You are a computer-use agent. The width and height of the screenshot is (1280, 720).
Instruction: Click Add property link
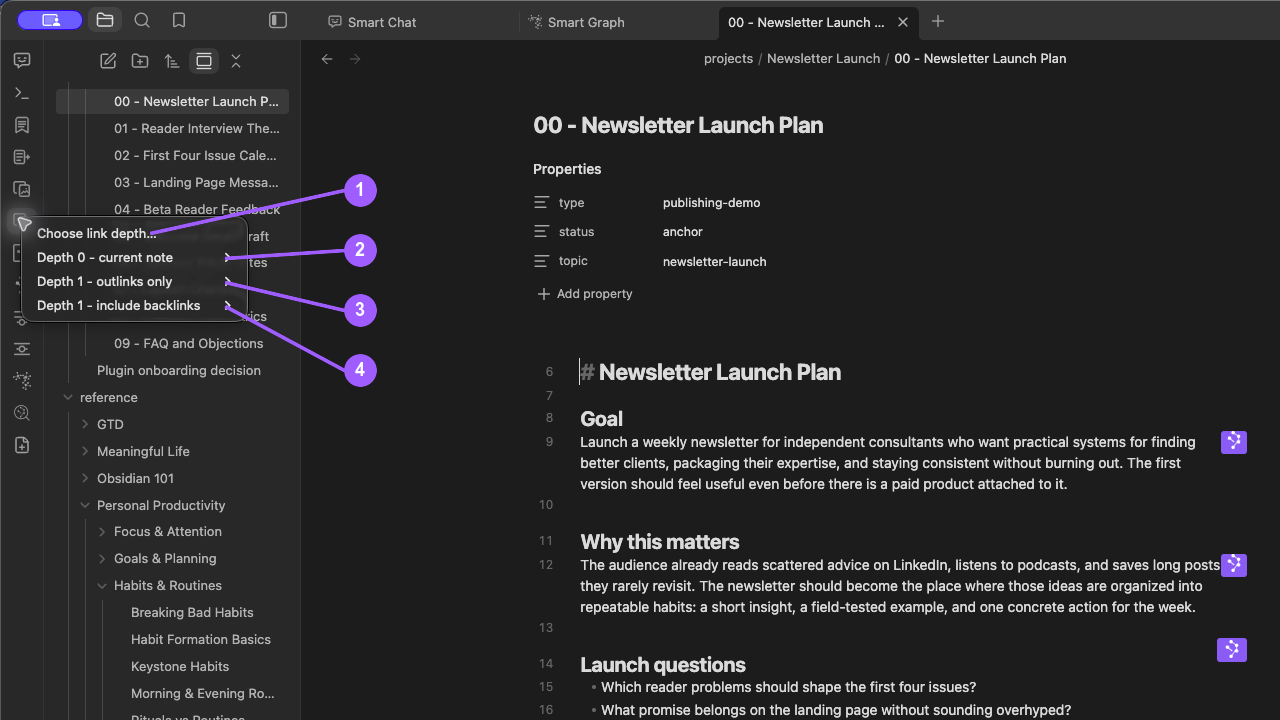point(585,294)
